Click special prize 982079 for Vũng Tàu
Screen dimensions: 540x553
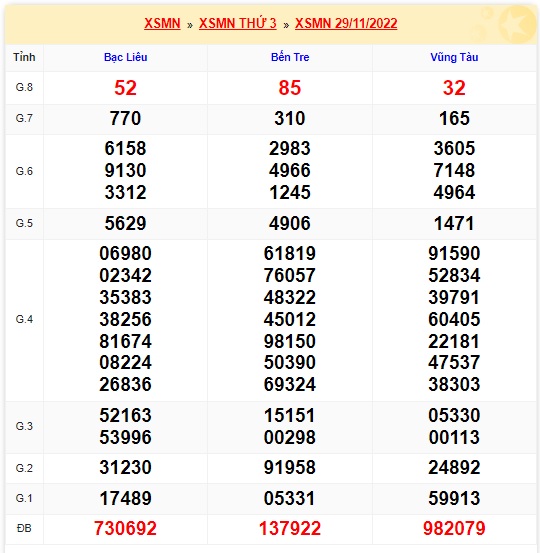[x=454, y=529]
